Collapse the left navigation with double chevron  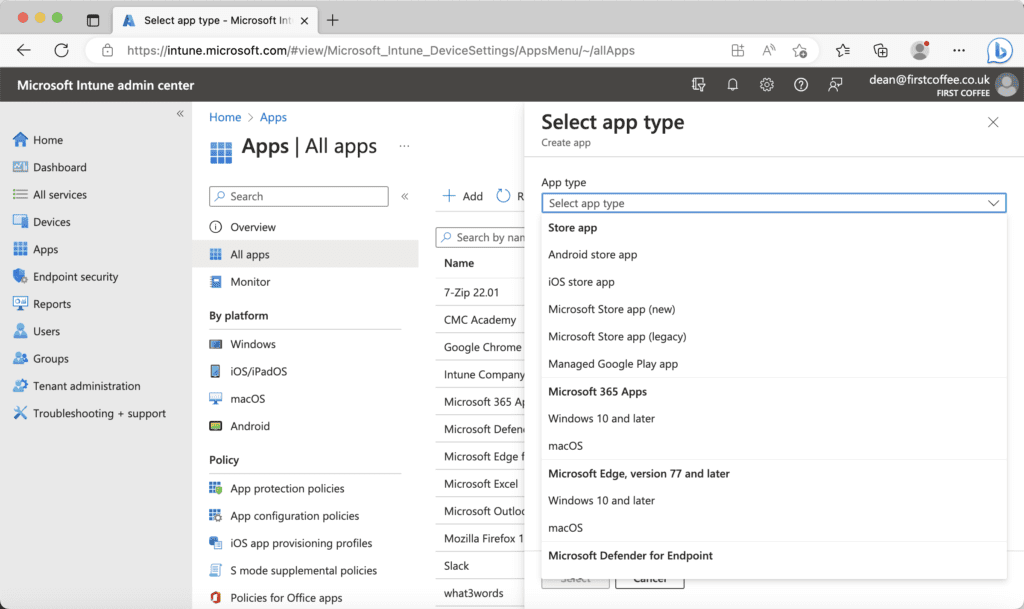(x=180, y=114)
